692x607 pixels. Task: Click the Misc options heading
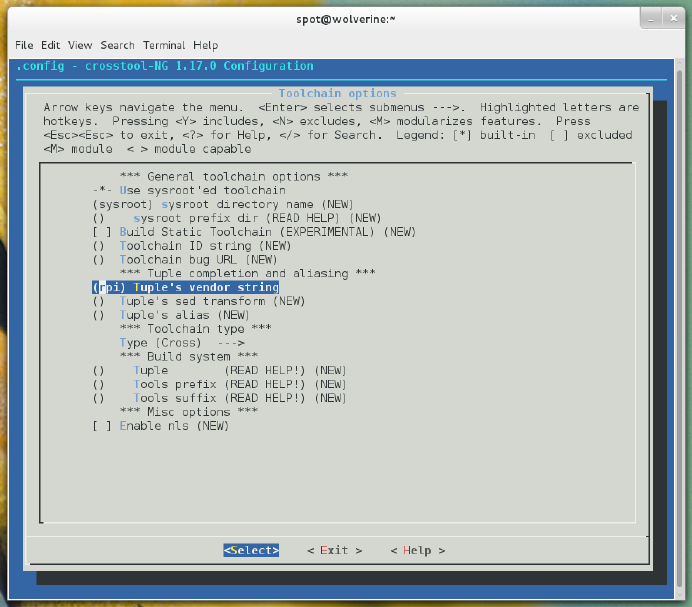(x=188, y=412)
